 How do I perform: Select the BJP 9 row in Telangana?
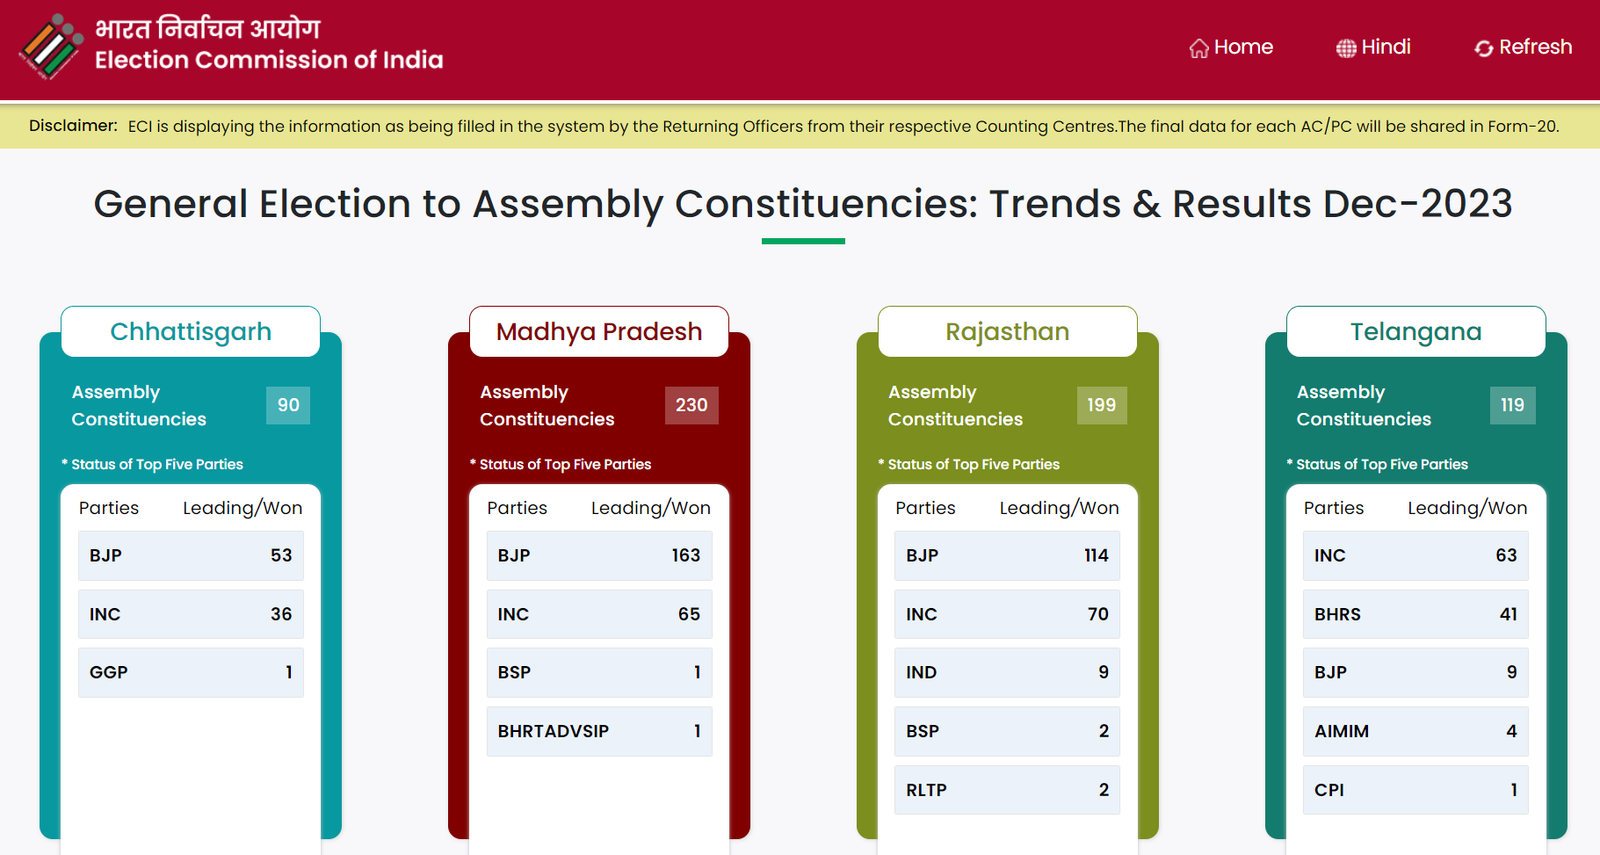coord(1416,673)
